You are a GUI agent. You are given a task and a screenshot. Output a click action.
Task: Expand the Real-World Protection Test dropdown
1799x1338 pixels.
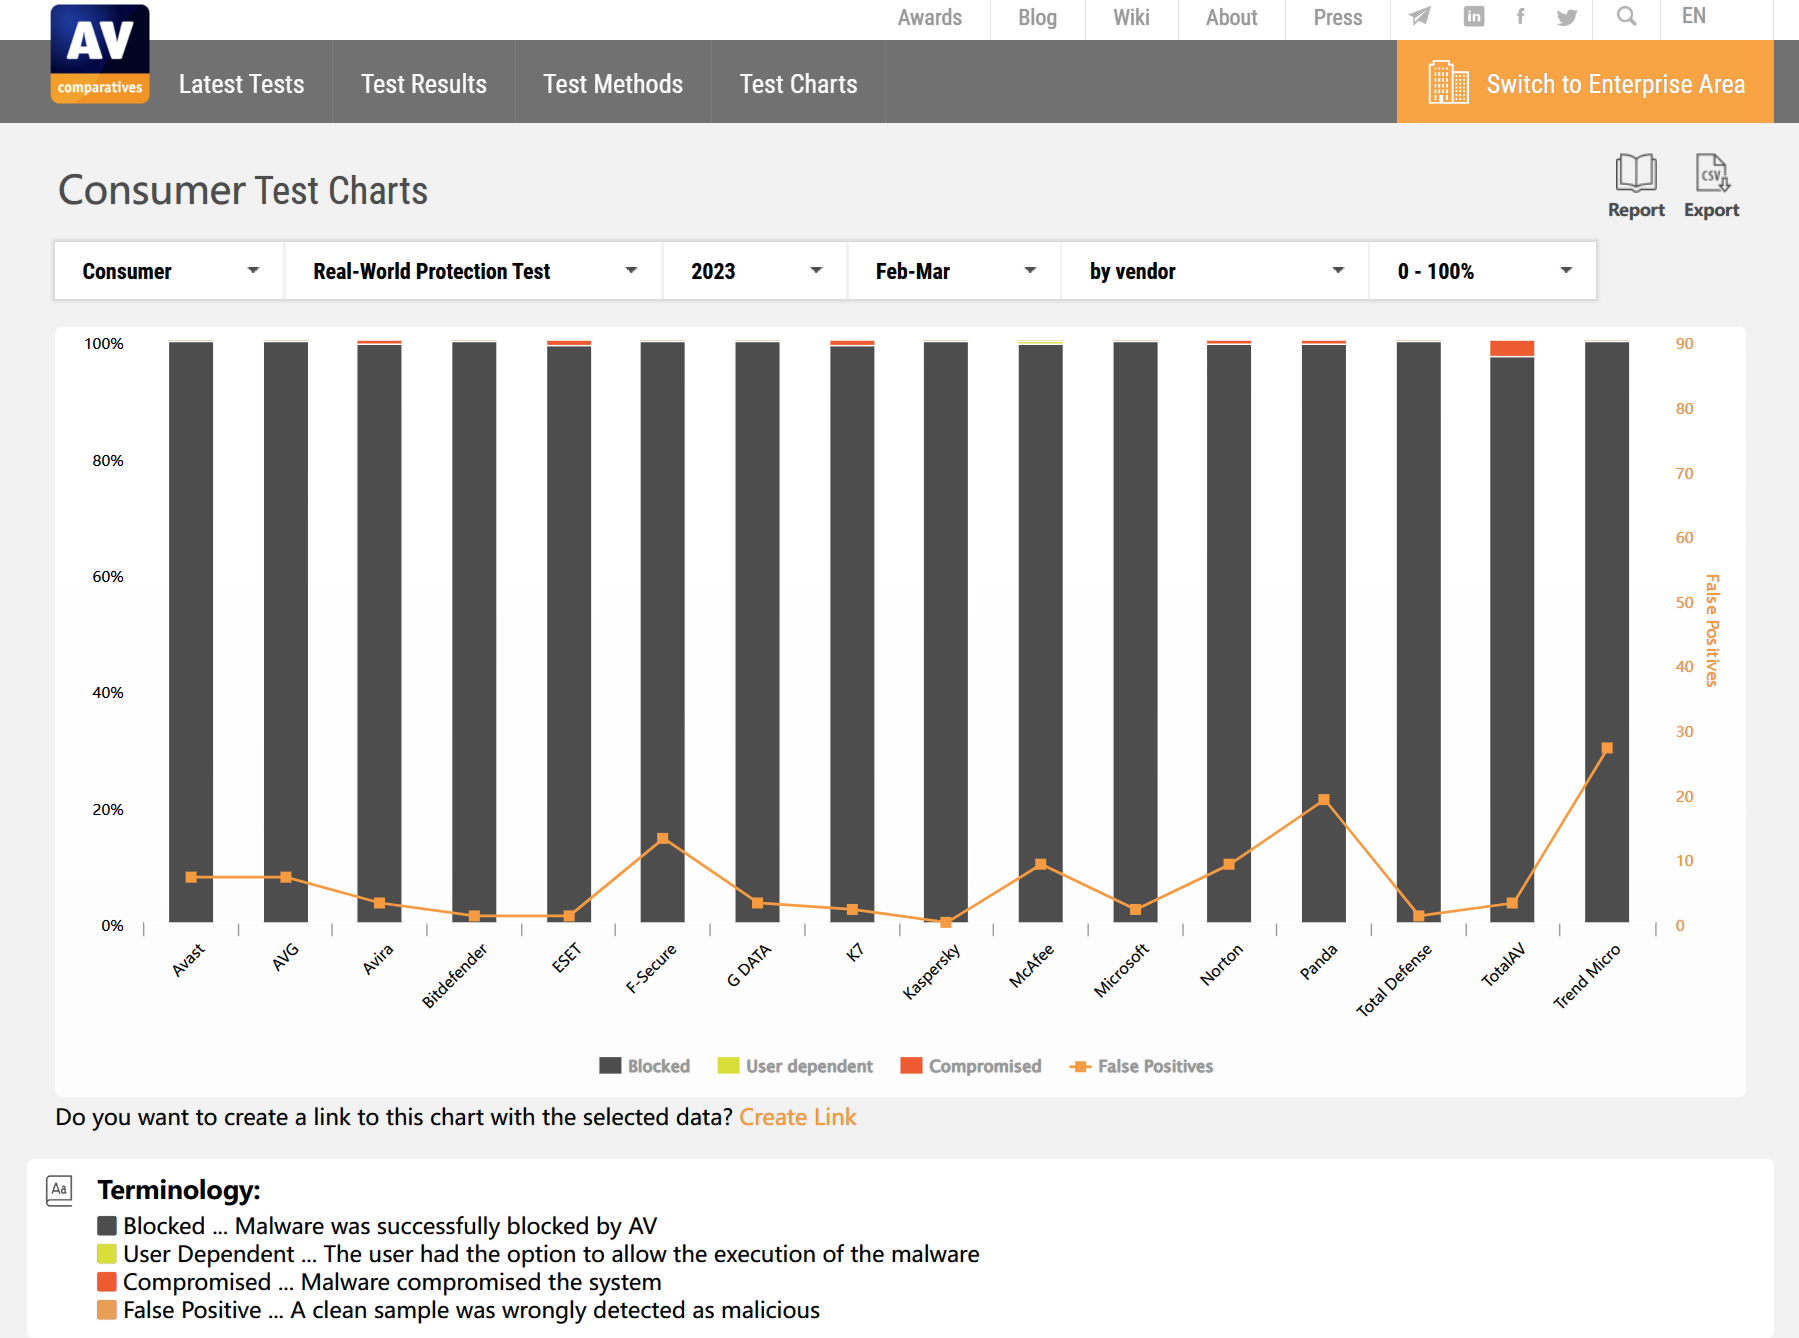(x=474, y=271)
